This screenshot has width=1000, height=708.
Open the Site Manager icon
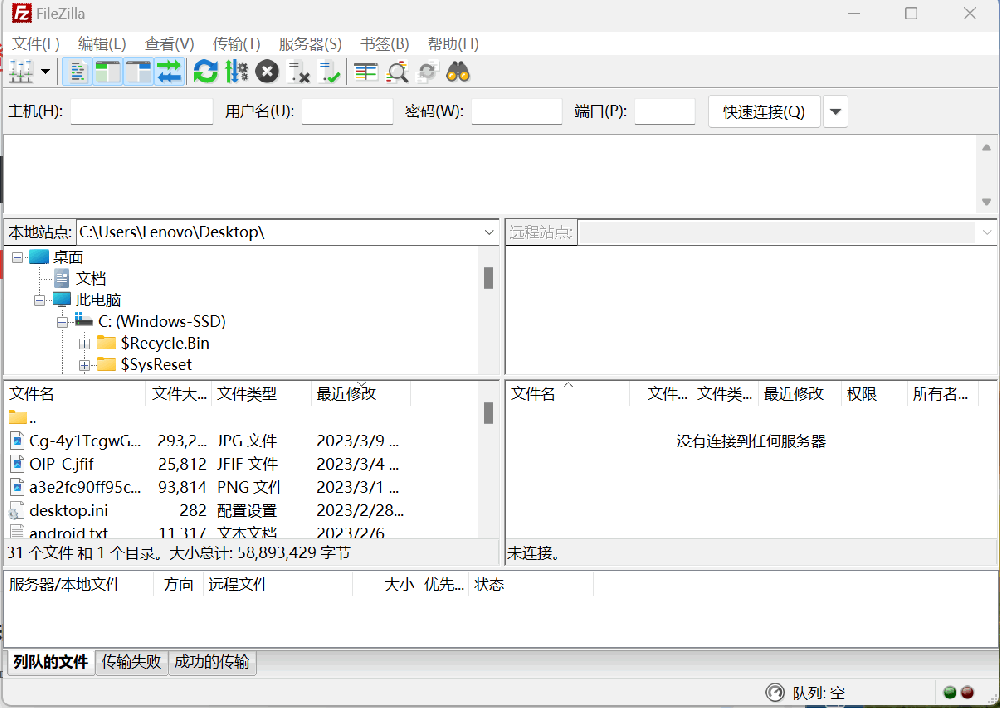pos(20,72)
